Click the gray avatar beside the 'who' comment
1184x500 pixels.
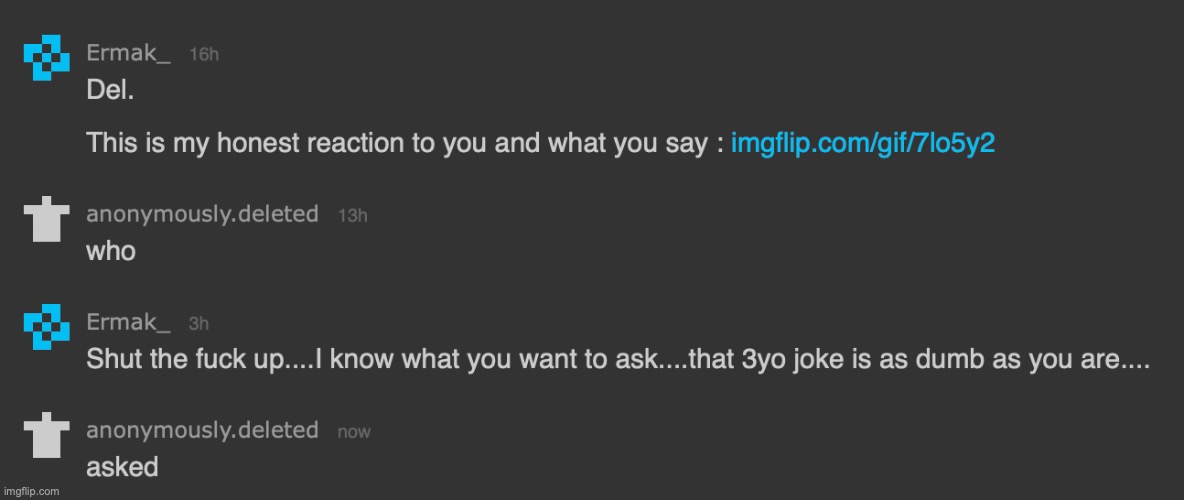[46, 220]
